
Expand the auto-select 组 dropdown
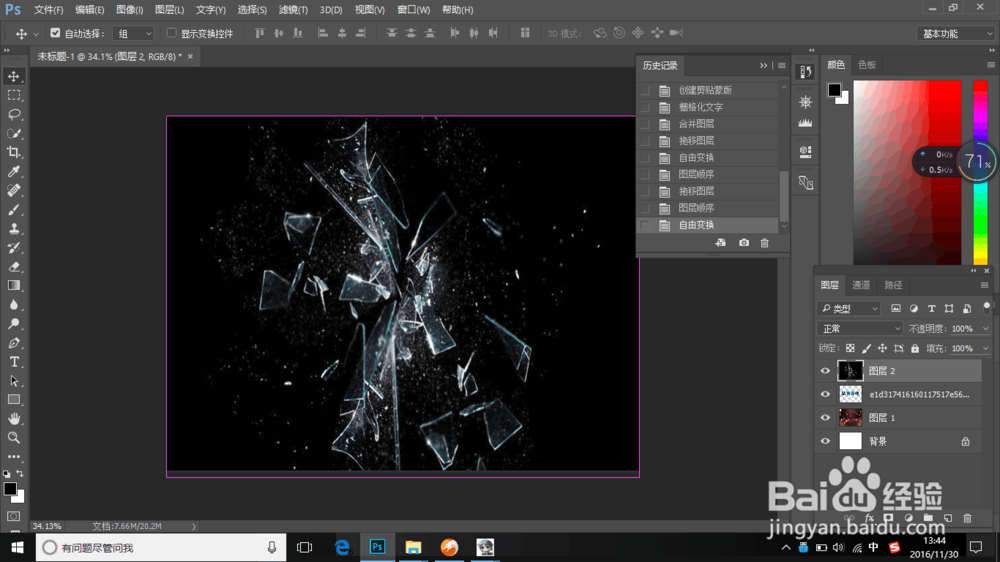click(x=134, y=33)
